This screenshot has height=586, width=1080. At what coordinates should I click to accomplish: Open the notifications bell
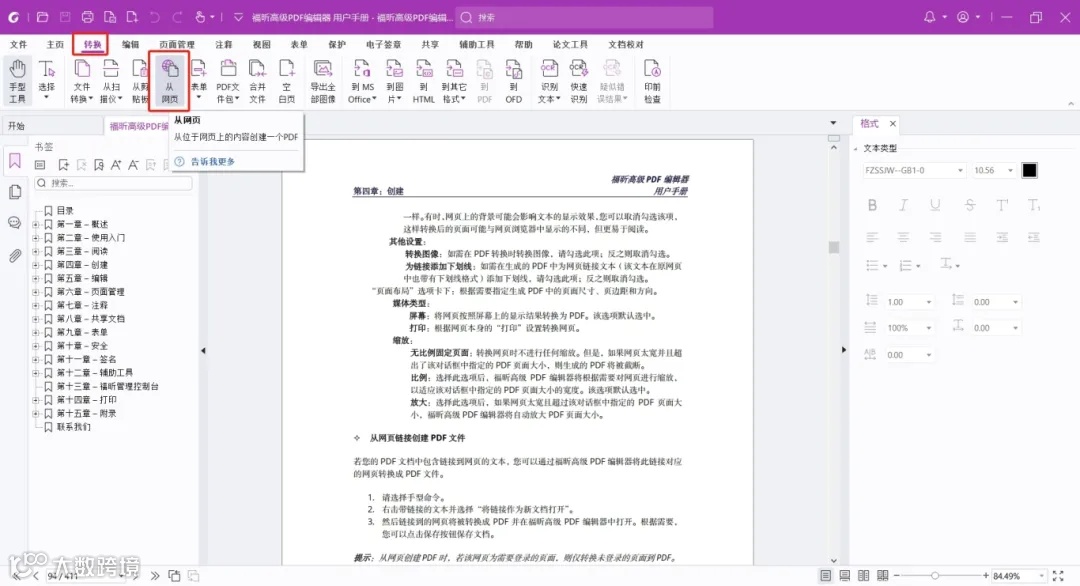click(929, 17)
